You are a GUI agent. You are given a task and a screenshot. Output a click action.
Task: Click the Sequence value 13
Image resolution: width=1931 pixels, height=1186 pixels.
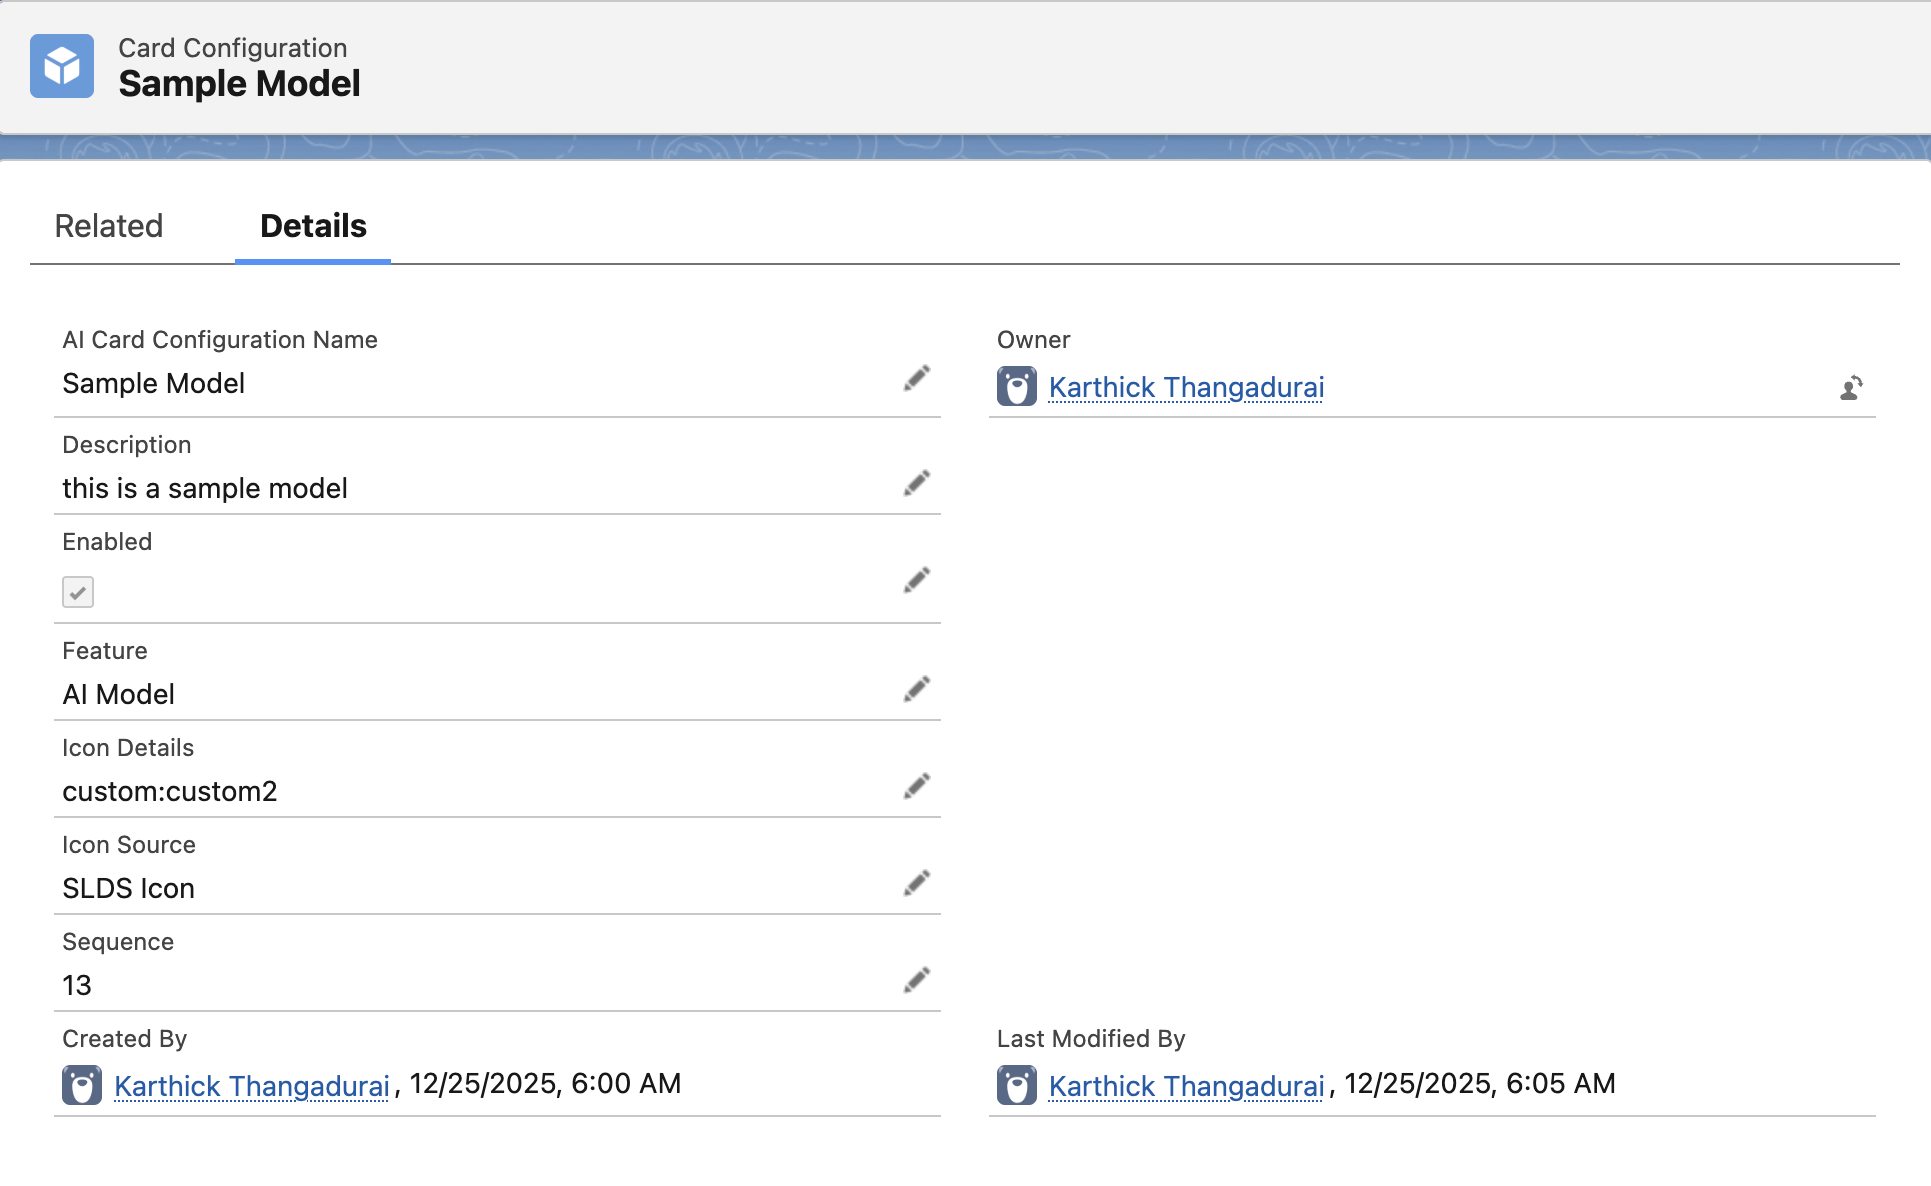[77, 986]
